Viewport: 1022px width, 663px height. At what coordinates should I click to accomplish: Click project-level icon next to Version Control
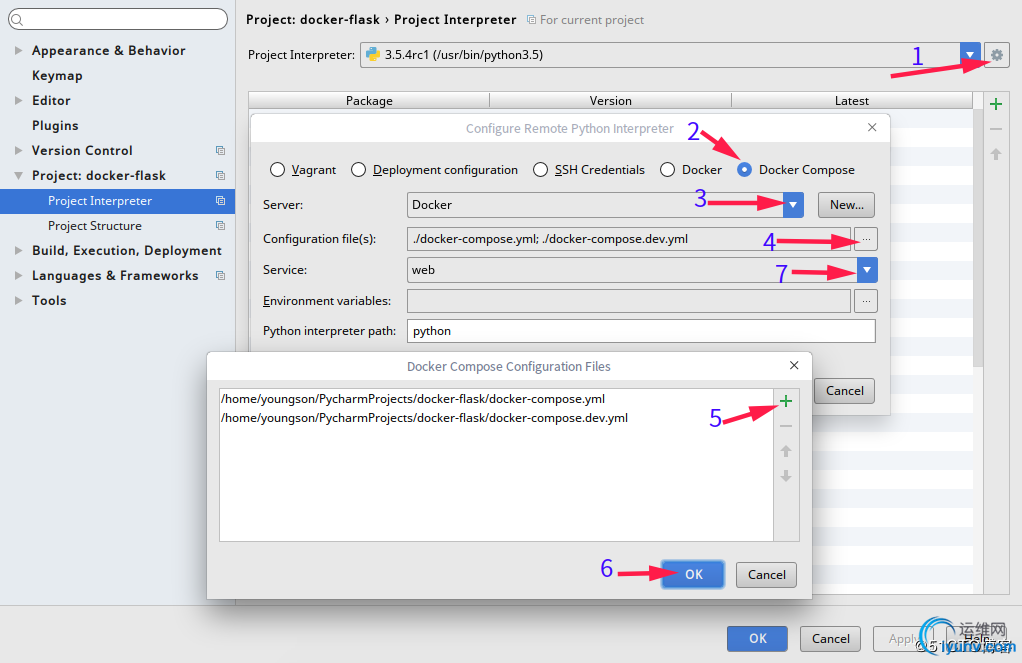pos(220,151)
